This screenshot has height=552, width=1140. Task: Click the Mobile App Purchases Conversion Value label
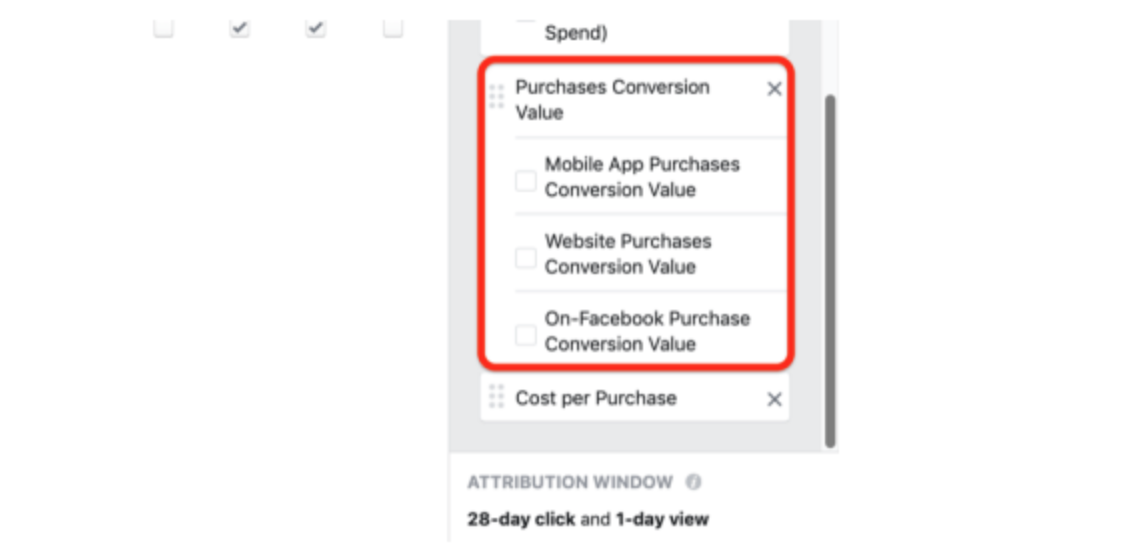[642, 177]
